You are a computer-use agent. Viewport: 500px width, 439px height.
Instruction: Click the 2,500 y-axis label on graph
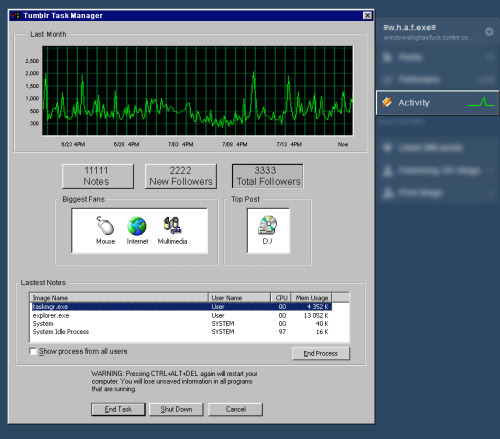click(x=32, y=61)
